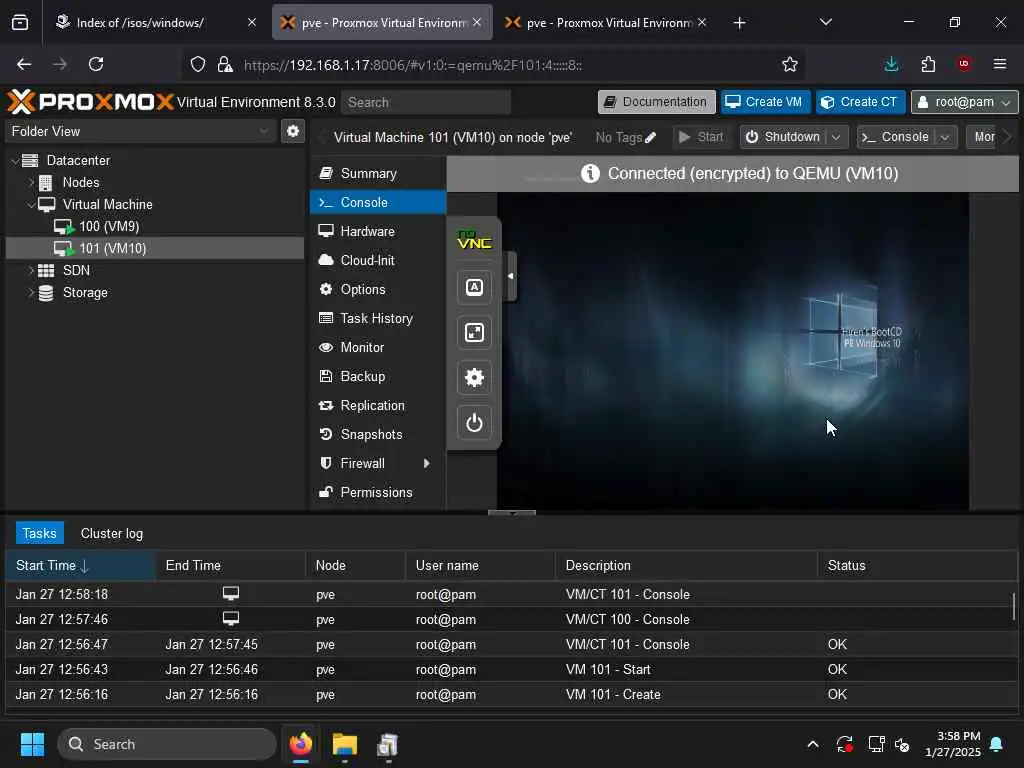The width and height of the screenshot is (1024, 768).
Task: Open the Task History menu item
Action: pos(378,319)
